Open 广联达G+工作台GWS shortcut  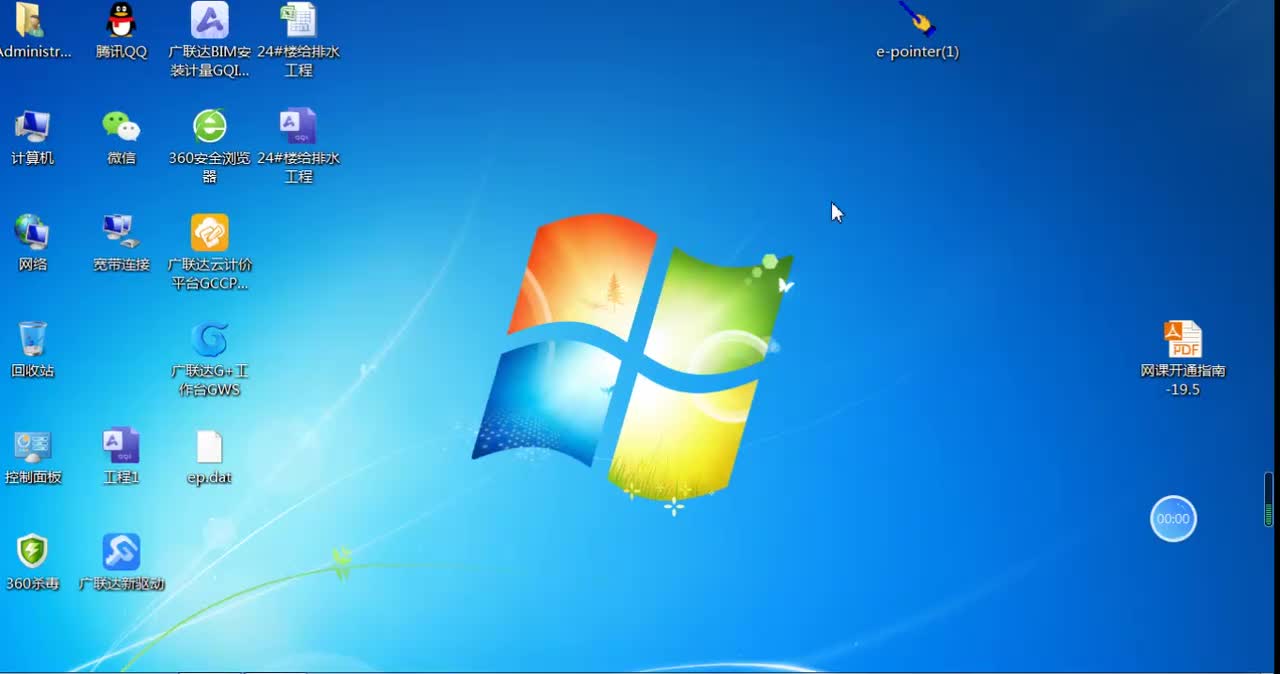point(209,339)
